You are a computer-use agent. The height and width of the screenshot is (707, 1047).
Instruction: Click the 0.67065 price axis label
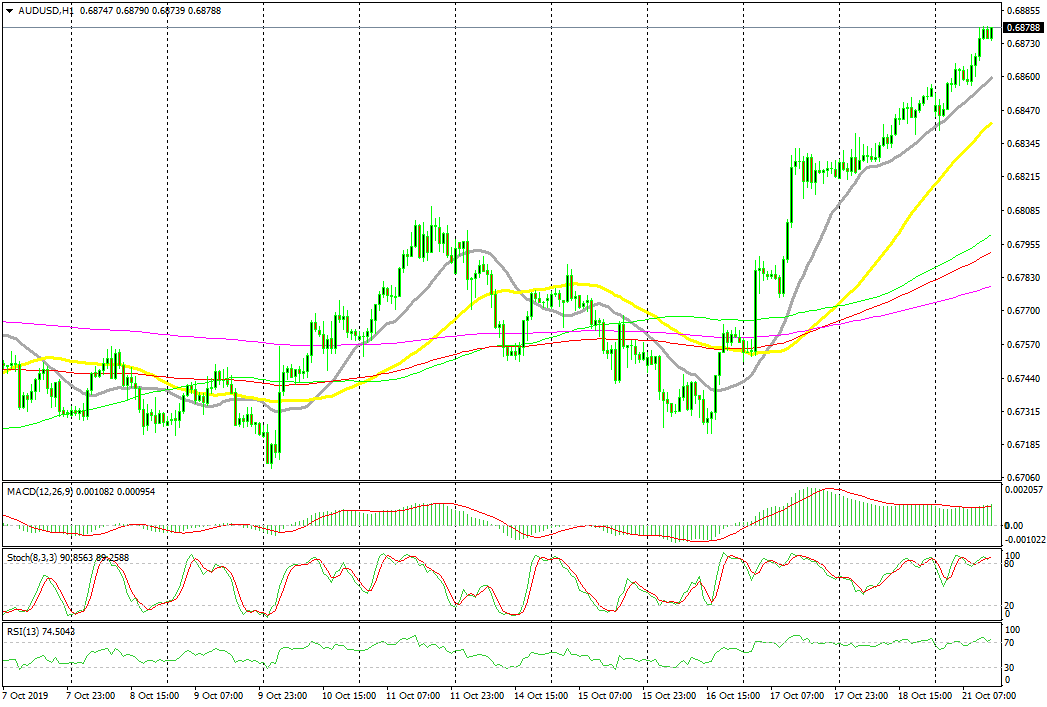point(1022,478)
